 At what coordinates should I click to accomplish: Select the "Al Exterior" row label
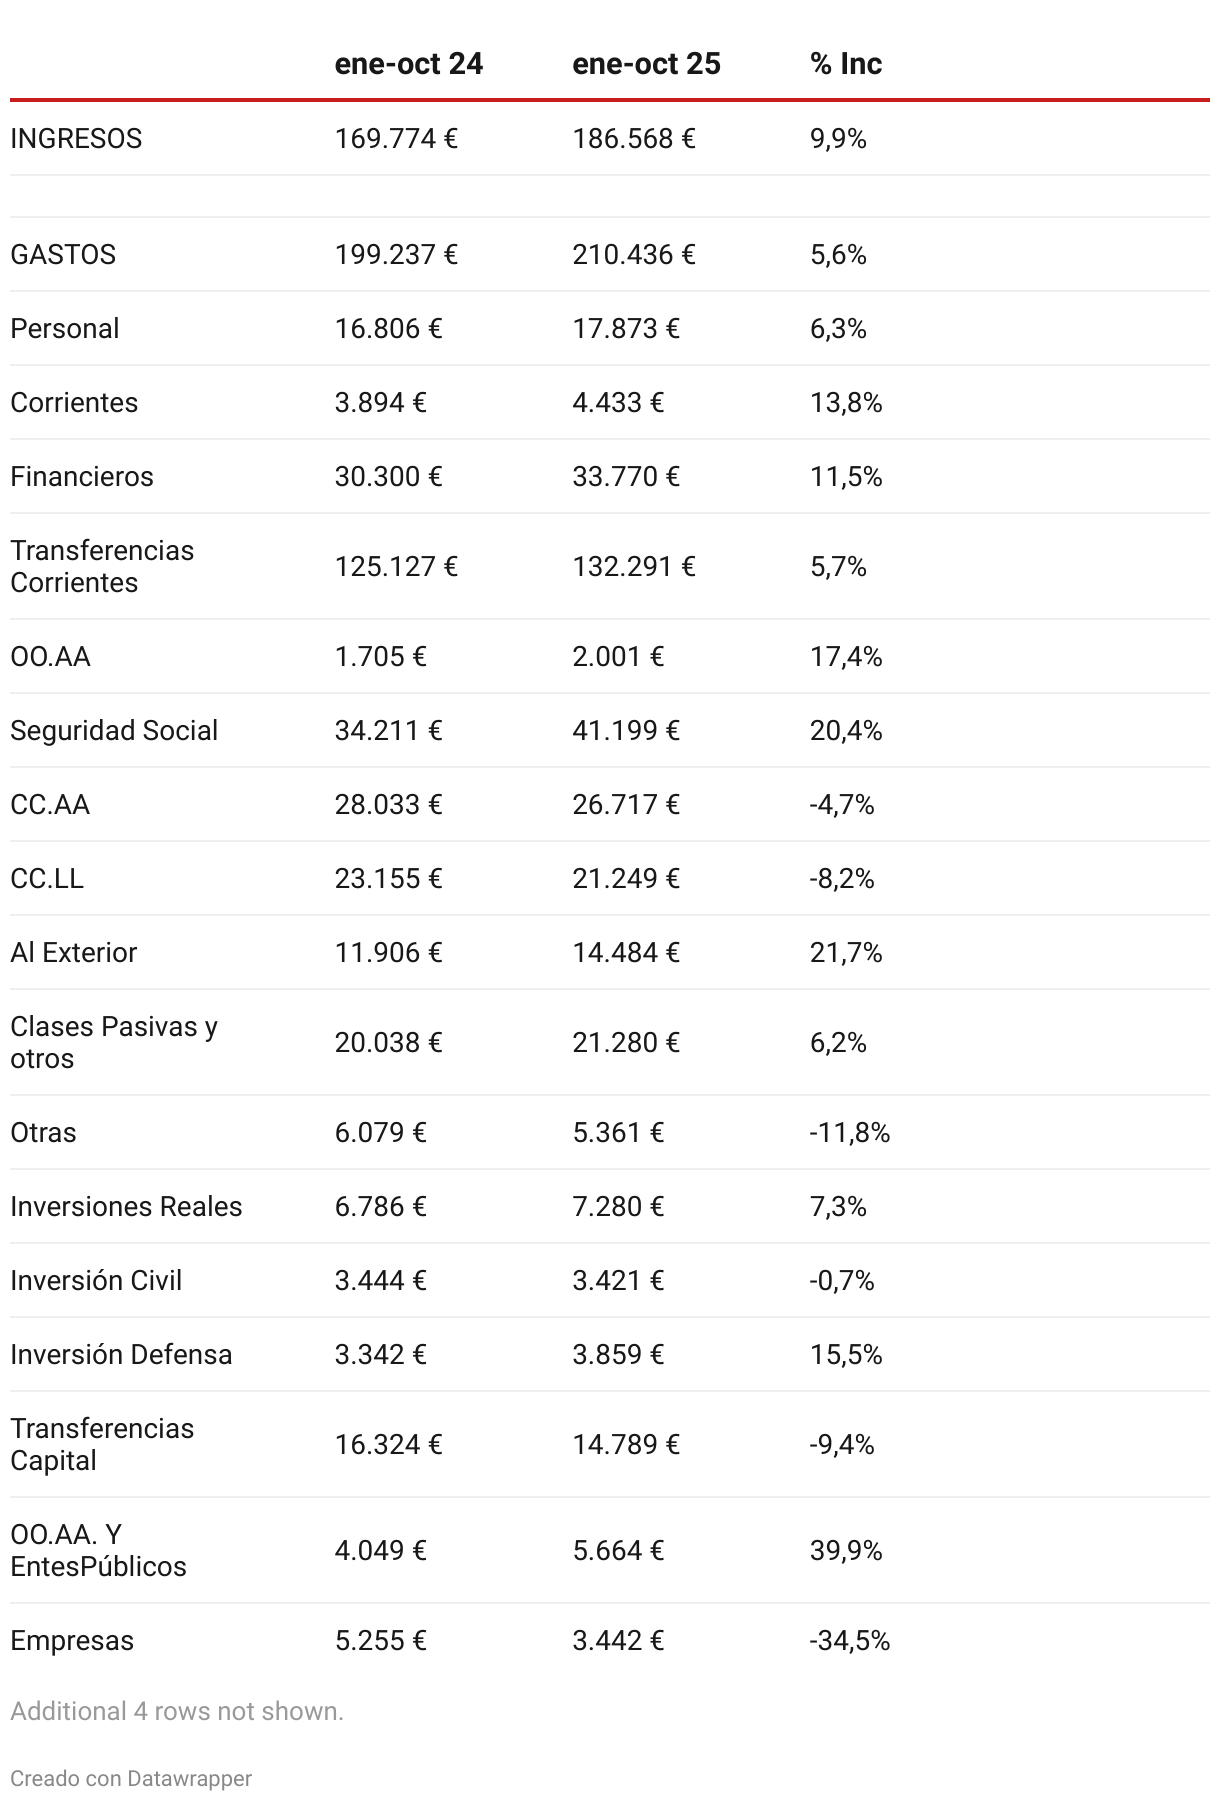pos(74,952)
